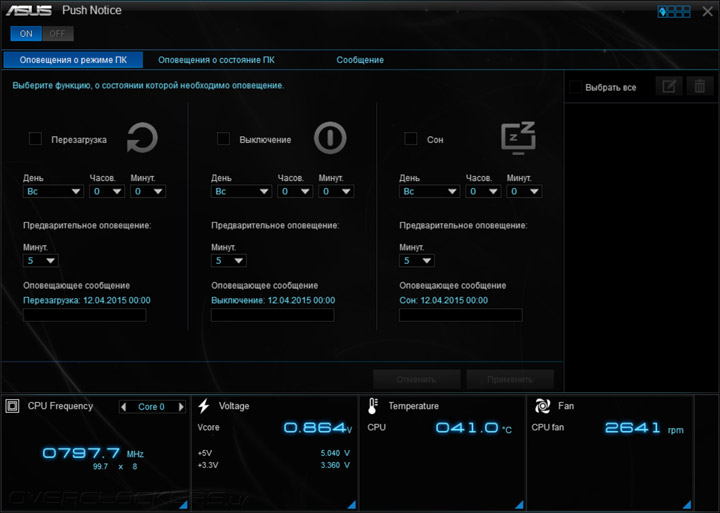Click message input field under Перезагрузка
The image size is (720, 513).
(x=84, y=315)
